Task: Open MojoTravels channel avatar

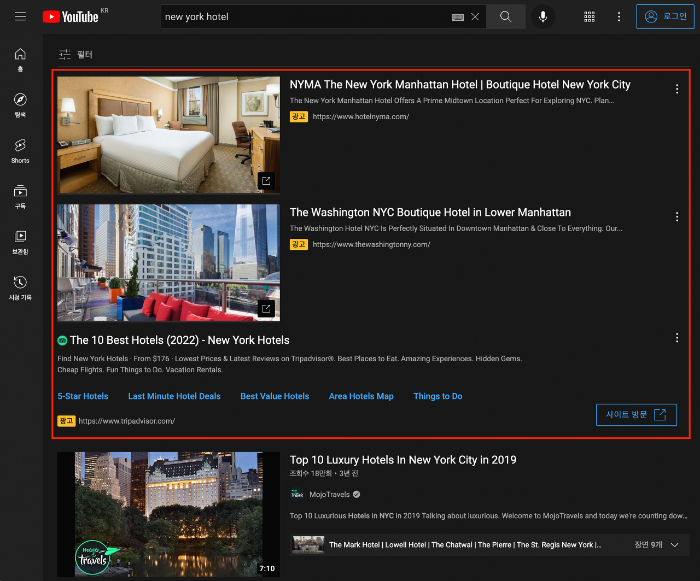Action: pyautogui.click(x=297, y=494)
